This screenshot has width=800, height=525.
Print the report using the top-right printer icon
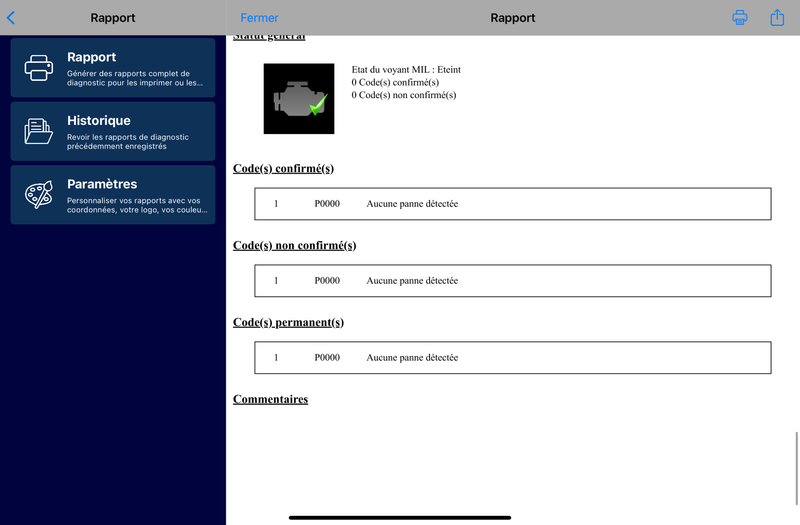[740, 17]
